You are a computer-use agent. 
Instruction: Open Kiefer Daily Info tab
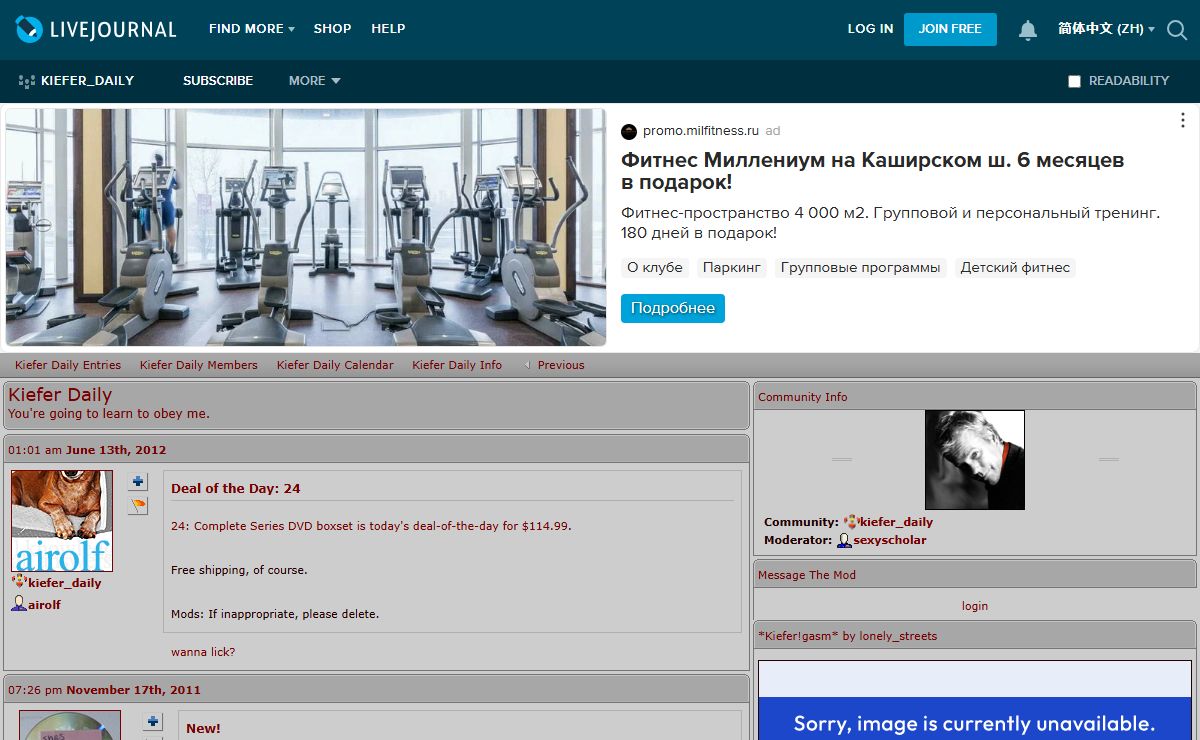(457, 365)
